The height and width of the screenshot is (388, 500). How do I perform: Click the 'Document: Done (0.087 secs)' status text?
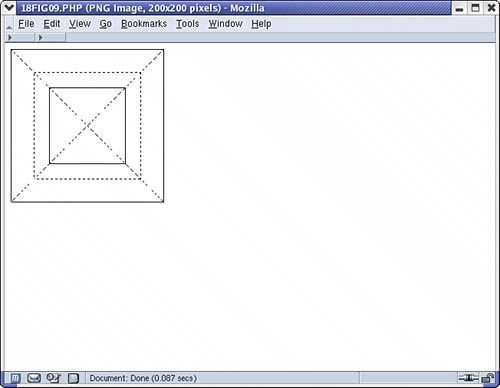click(x=143, y=378)
